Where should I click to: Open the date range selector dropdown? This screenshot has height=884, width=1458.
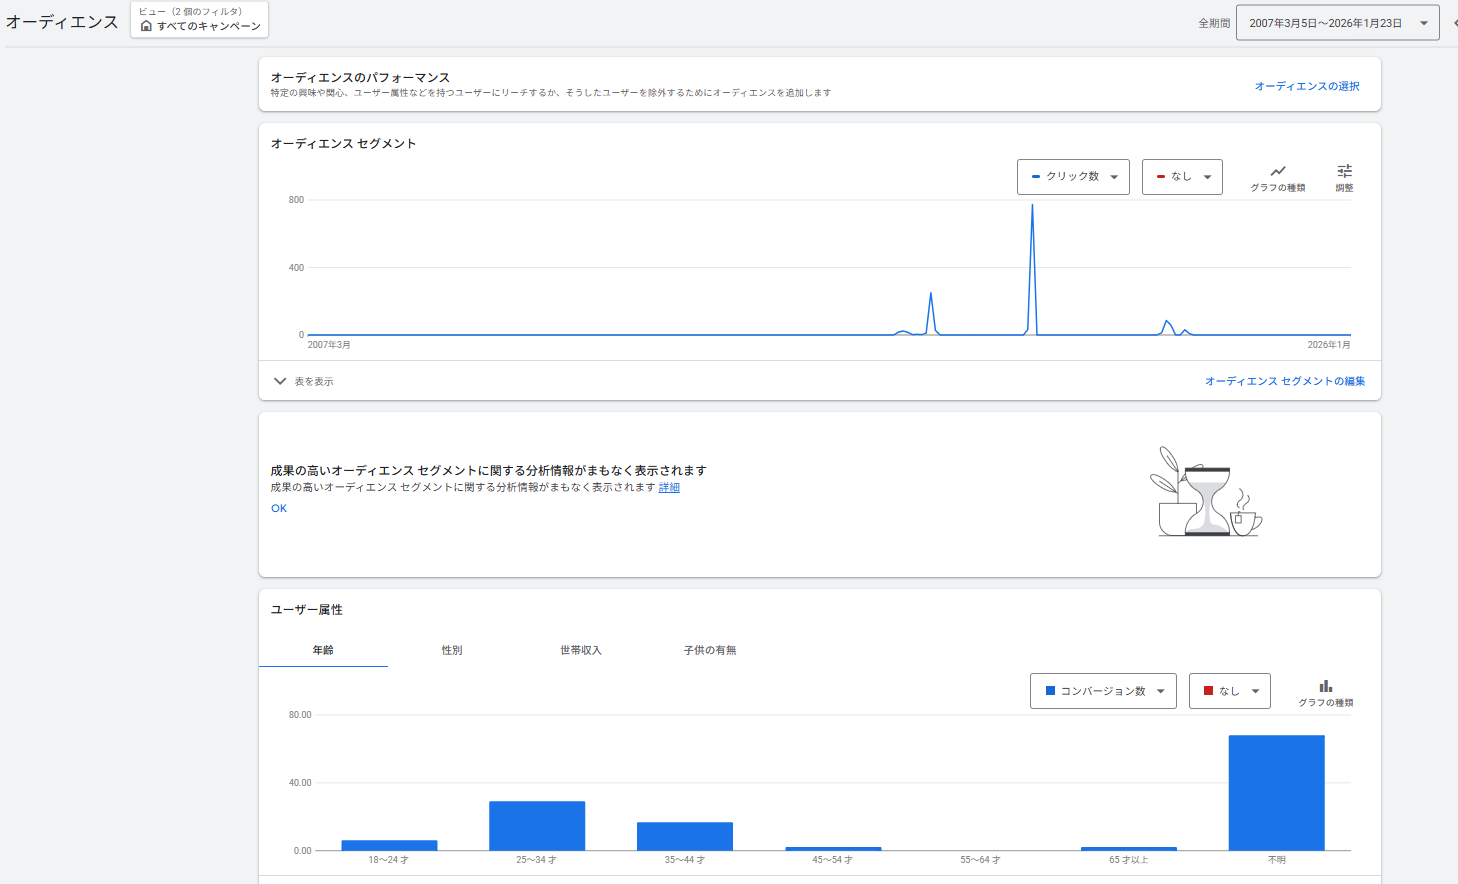pos(1337,23)
